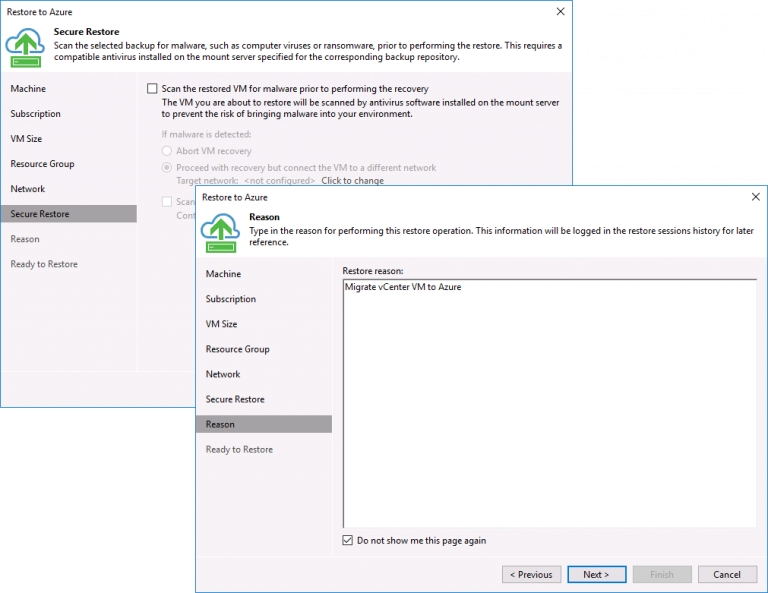Viewport: 768px width, 593px height.
Task: Click the Click to change target network link
Action: [x=352, y=181]
